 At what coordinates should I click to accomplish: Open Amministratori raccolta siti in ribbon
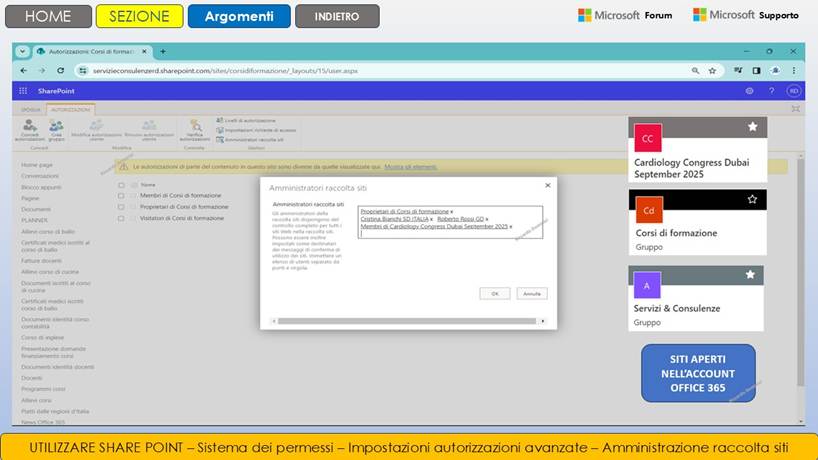[x=250, y=140]
